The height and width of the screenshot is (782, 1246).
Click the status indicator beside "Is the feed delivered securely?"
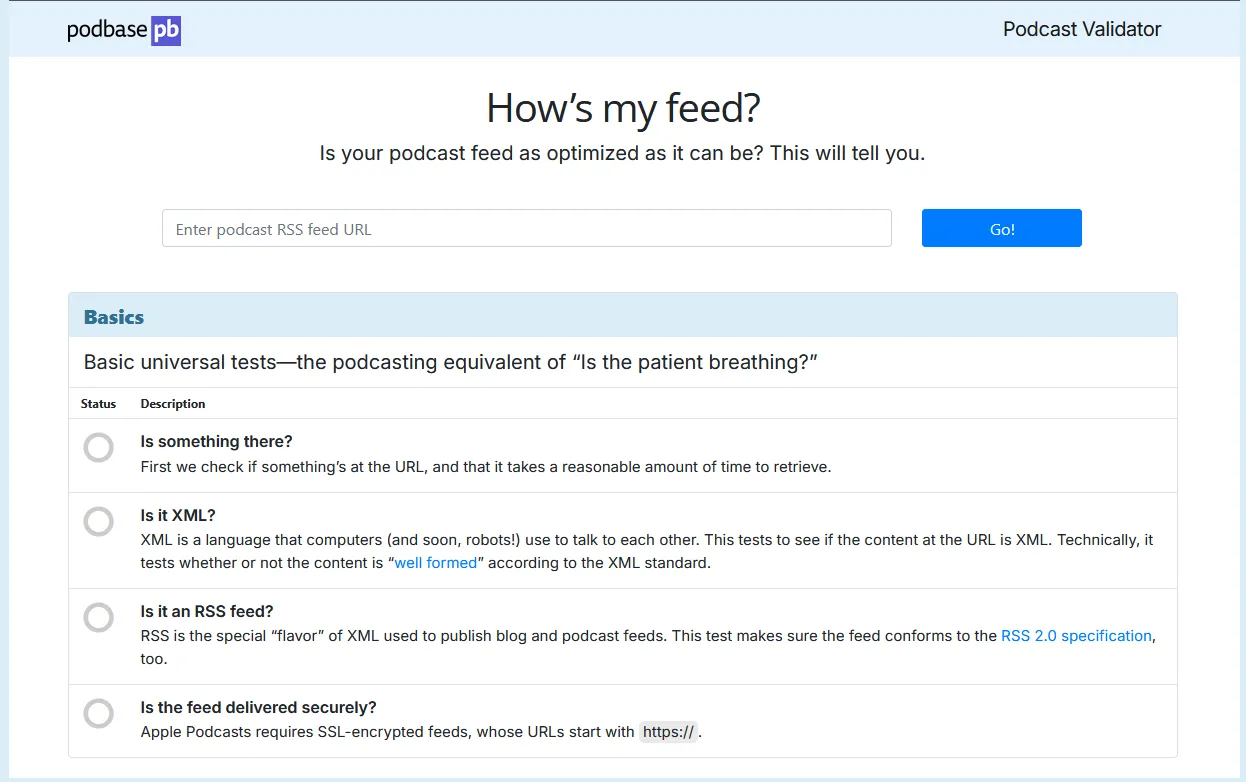[x=98, y=713]
